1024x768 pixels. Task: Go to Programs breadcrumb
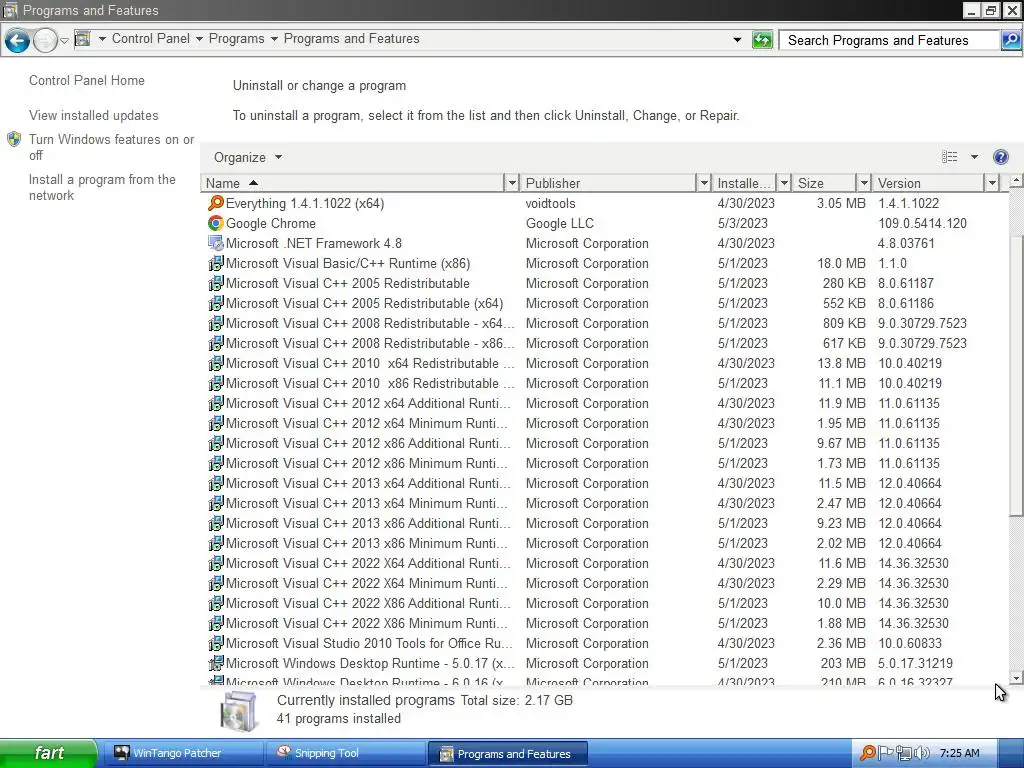[x=236, y=39]
